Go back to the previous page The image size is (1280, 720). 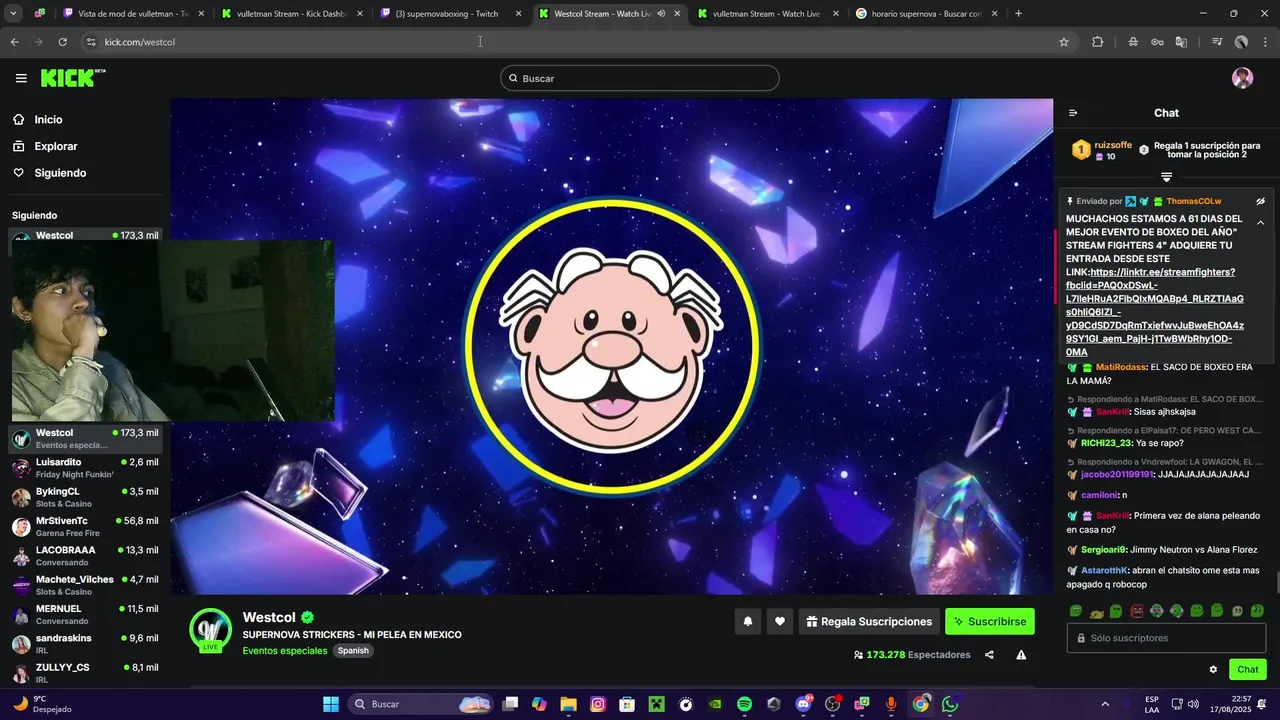click(x=14, y=42)
